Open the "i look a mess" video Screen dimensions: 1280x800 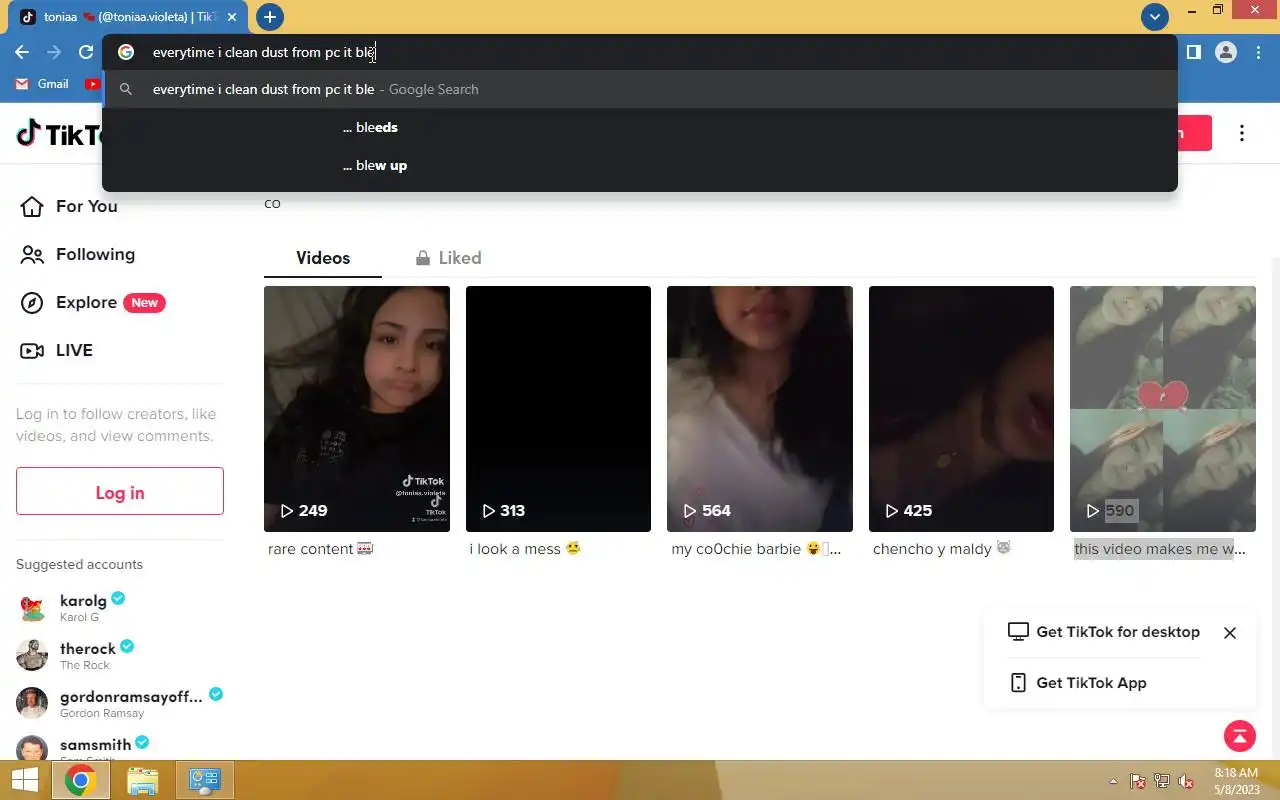[x=558, y=408]
